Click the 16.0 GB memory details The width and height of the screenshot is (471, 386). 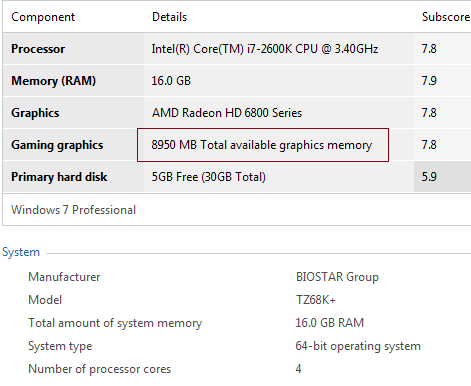click(171, 81)
